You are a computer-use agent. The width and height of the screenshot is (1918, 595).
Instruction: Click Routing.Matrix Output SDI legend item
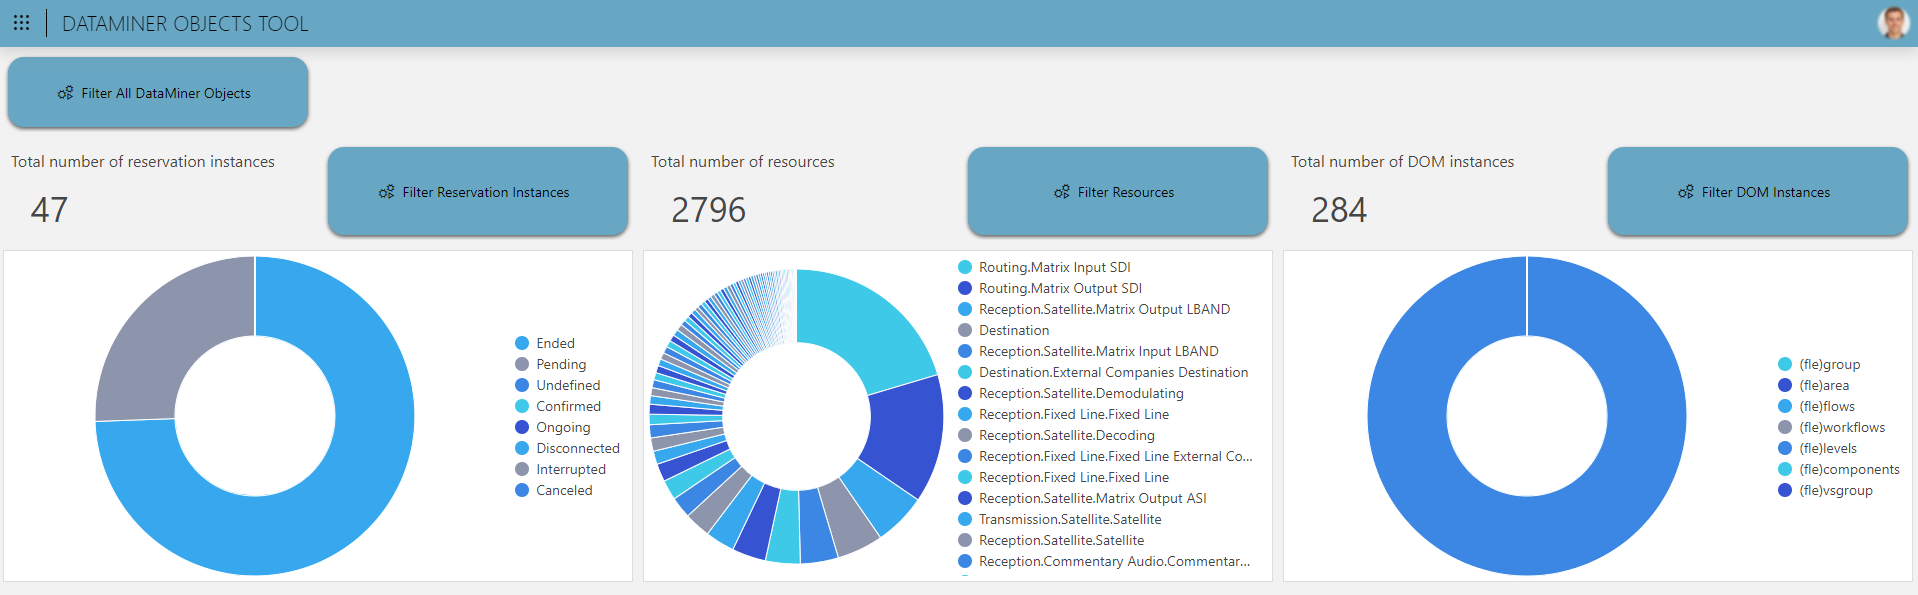pyautogui.click(x=1050, y=288)
